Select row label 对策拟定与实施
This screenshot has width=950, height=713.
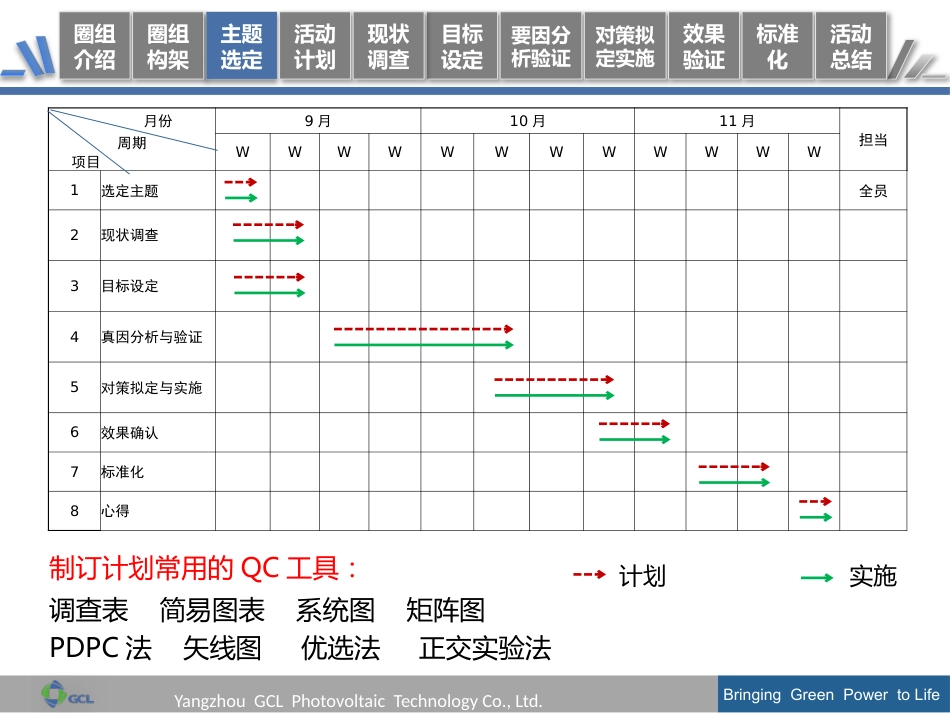point(151,388)
